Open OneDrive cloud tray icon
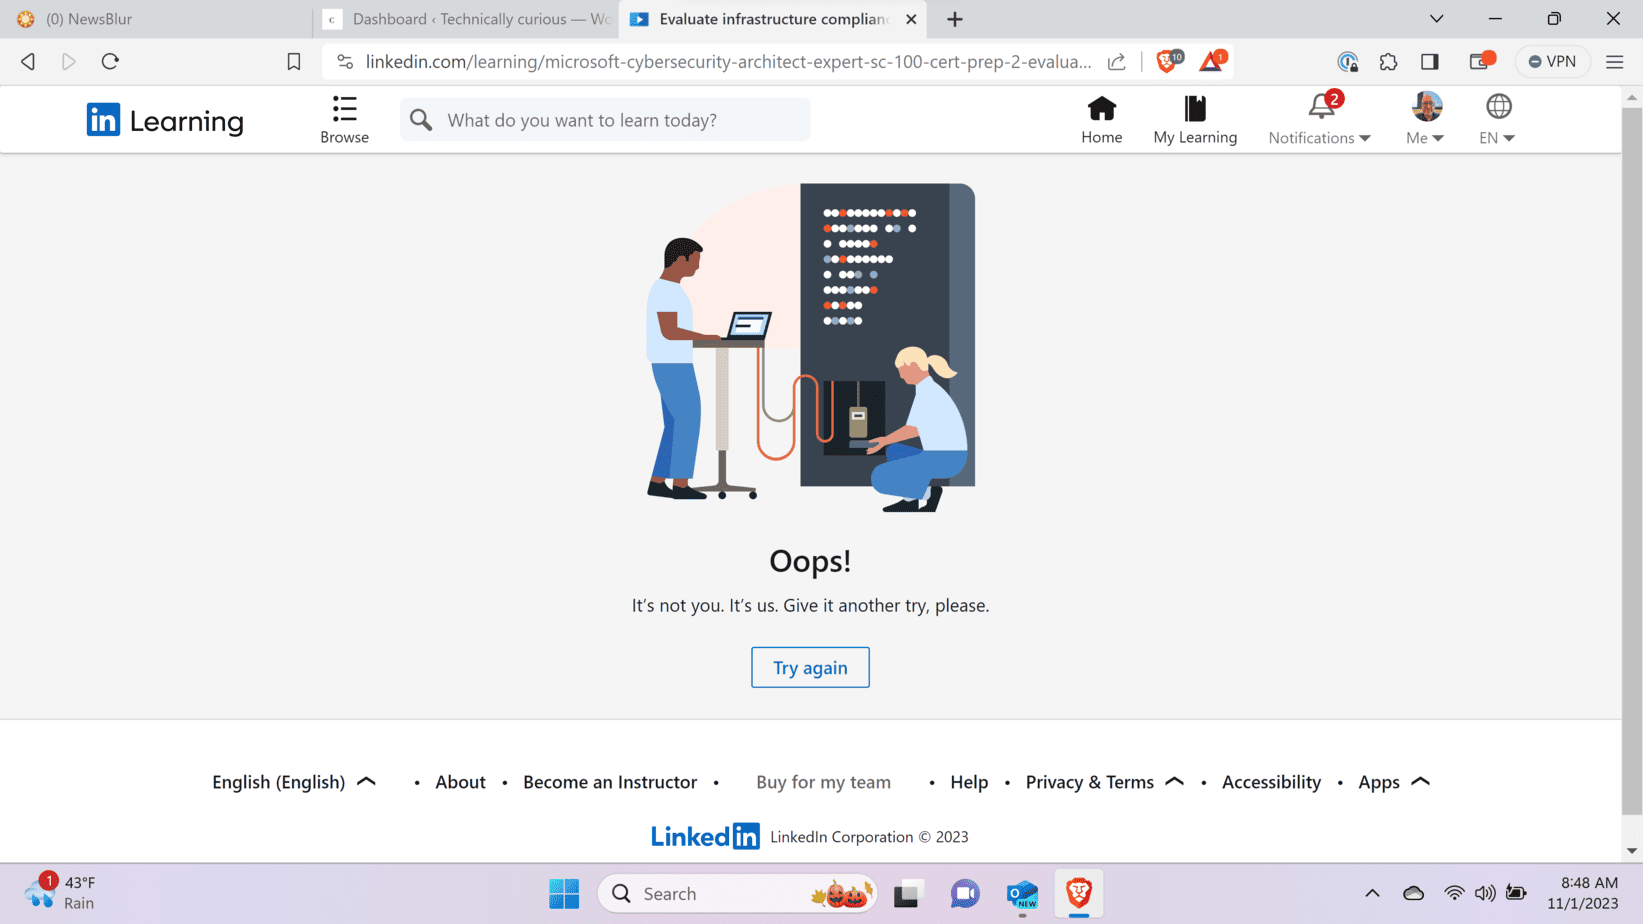Image resolution: width=1643 pixels, height=924 pixels. click(1413, 894)
